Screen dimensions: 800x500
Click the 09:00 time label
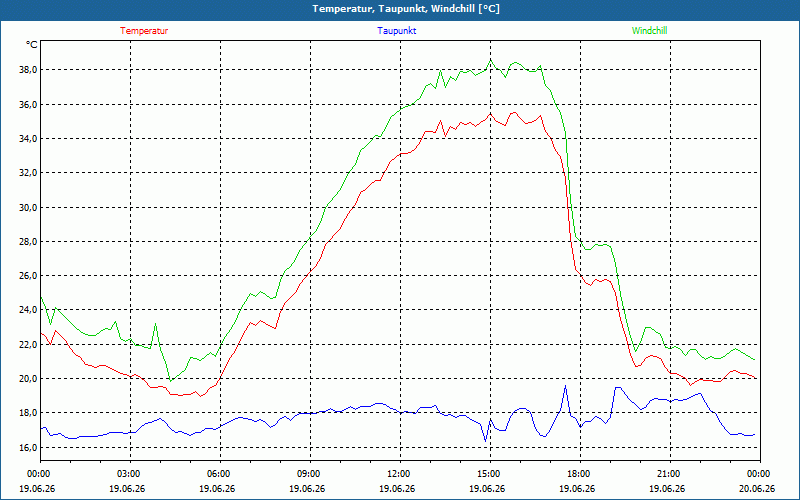click(x=310, y=474)
